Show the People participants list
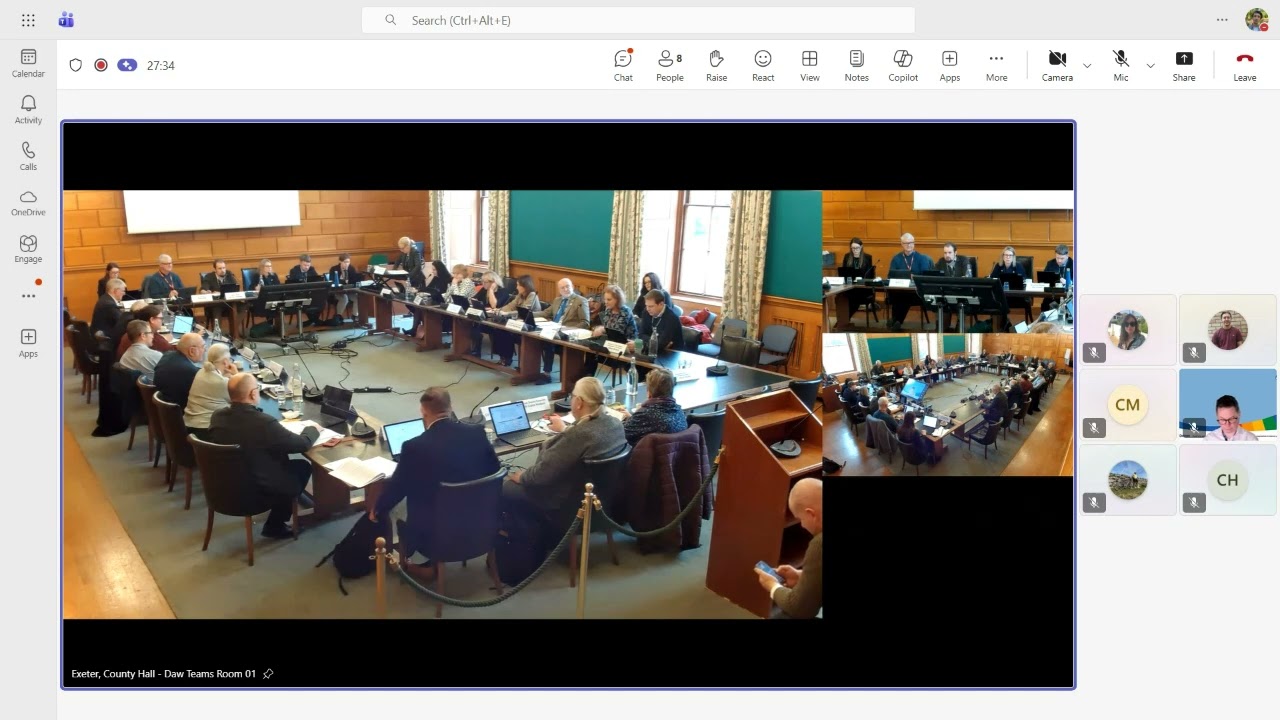The height and width of the screenshot is (720, 1280). 670,65
